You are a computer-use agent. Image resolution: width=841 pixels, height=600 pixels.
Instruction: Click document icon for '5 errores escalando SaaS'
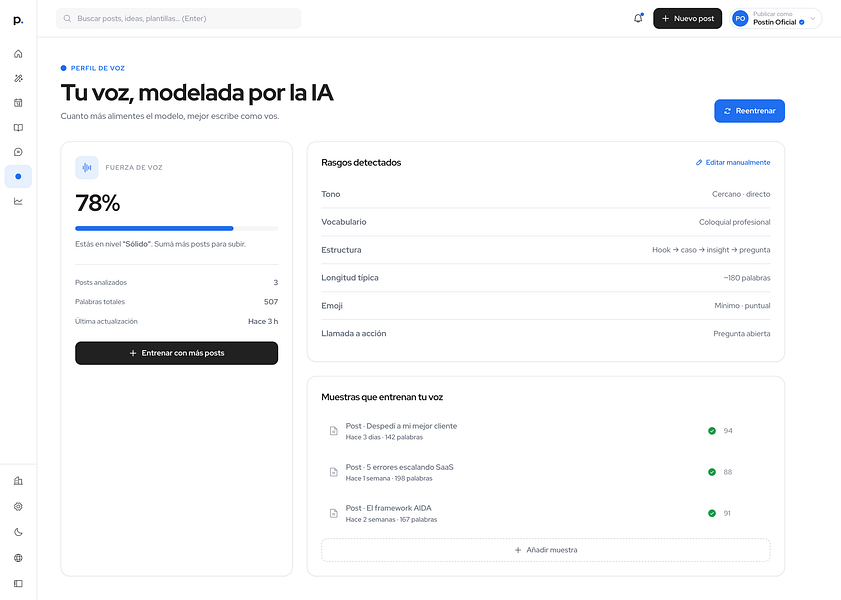[334, 472]
